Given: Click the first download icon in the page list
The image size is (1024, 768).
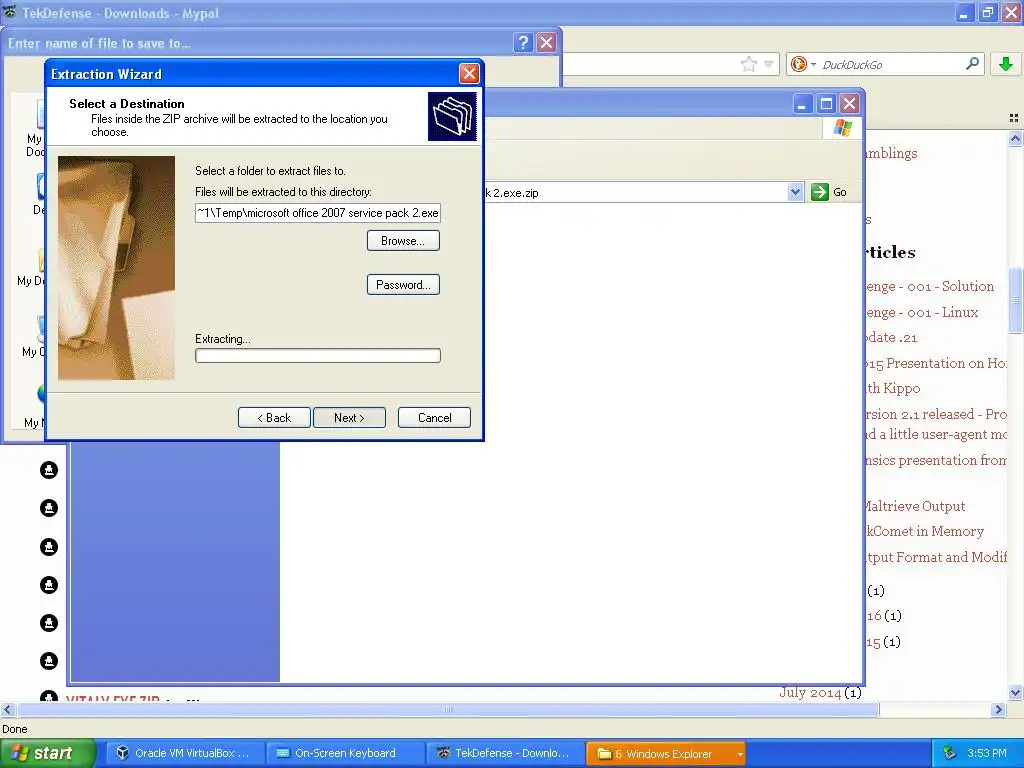Looking at the screenshot, I should tap(49, 470).
